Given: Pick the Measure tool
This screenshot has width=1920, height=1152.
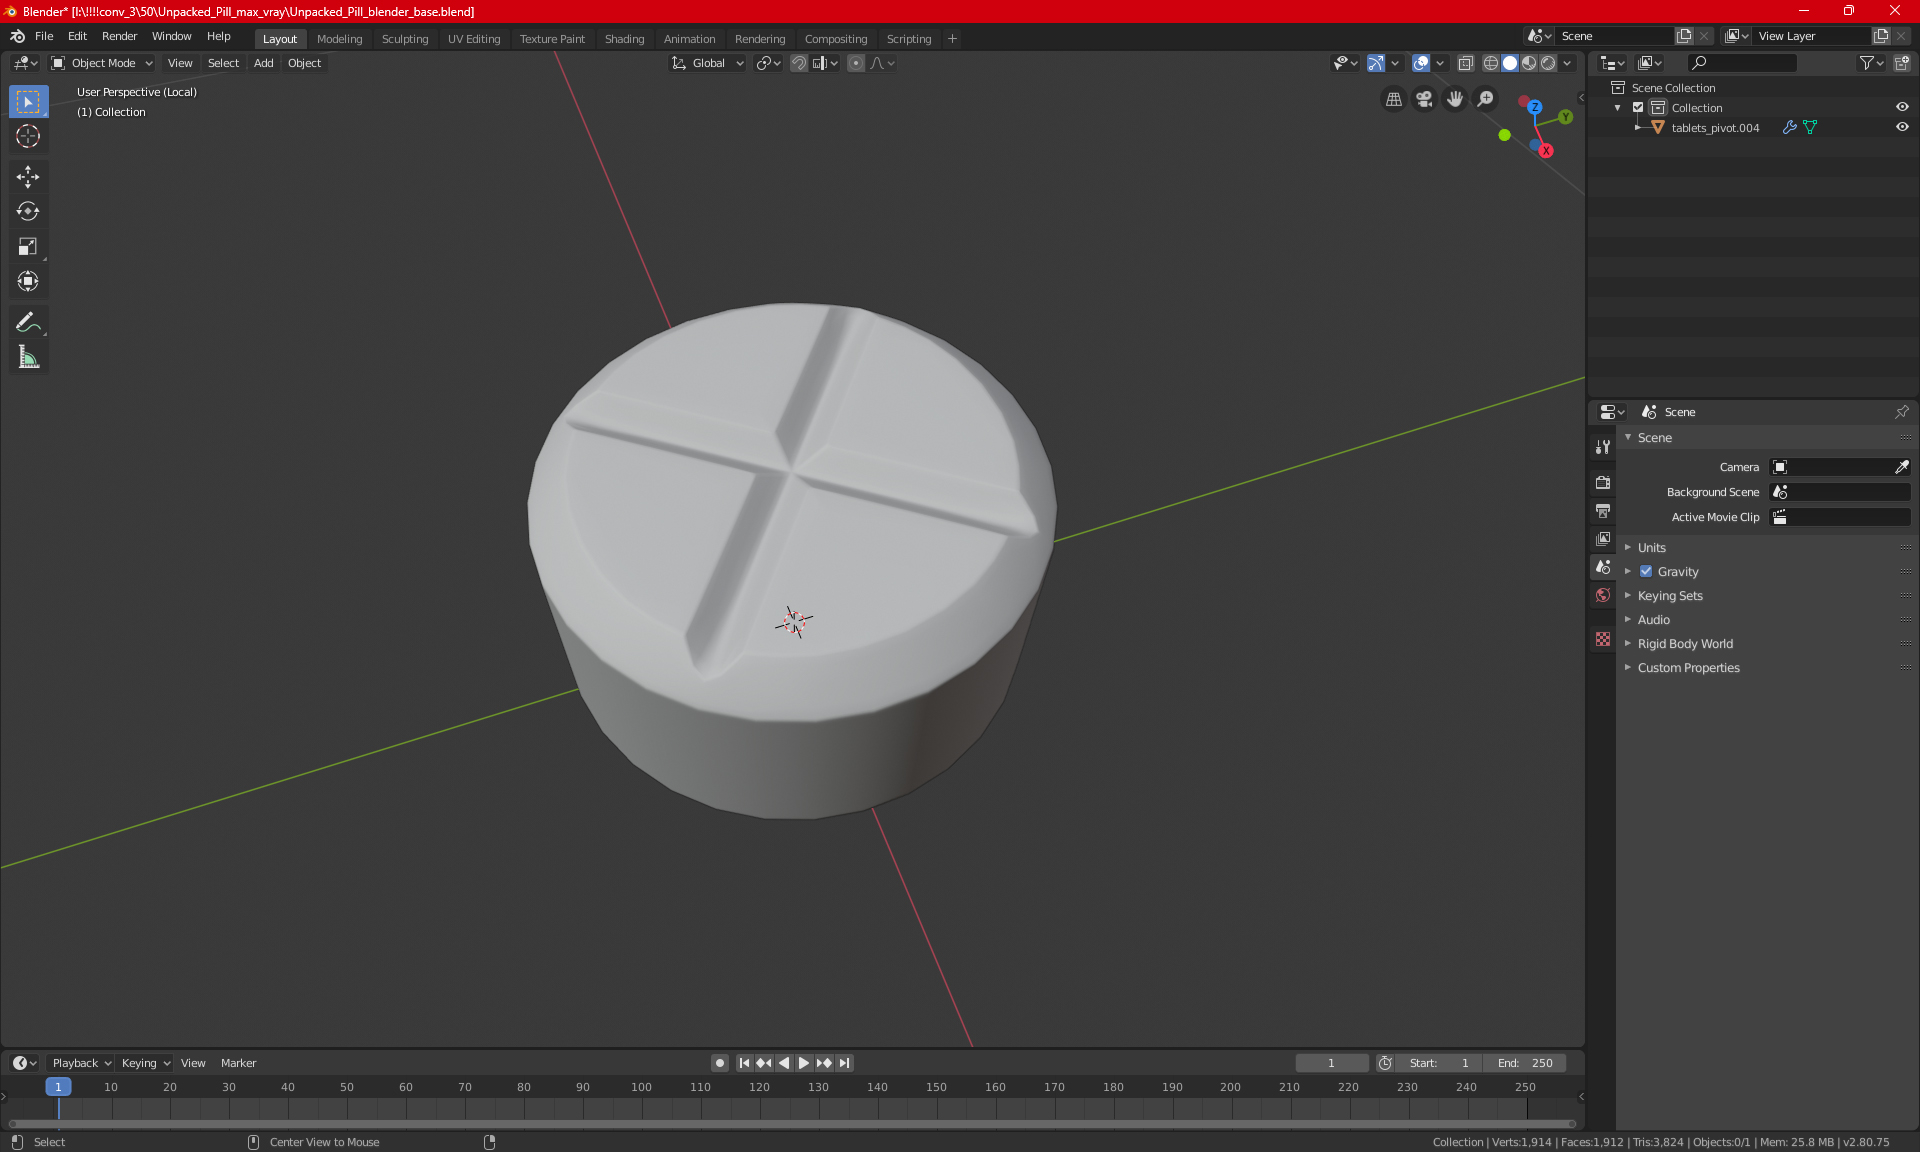Looking at the screenshot, I should pyautogui.click(x=28, y=357).
